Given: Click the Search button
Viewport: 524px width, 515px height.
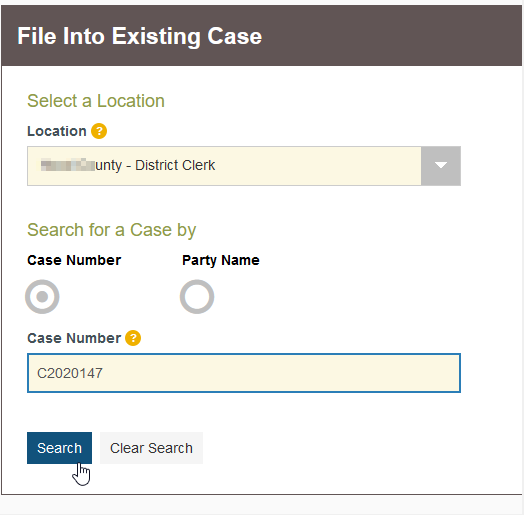Looking at the screenshot, I should (x=59, y=448).
